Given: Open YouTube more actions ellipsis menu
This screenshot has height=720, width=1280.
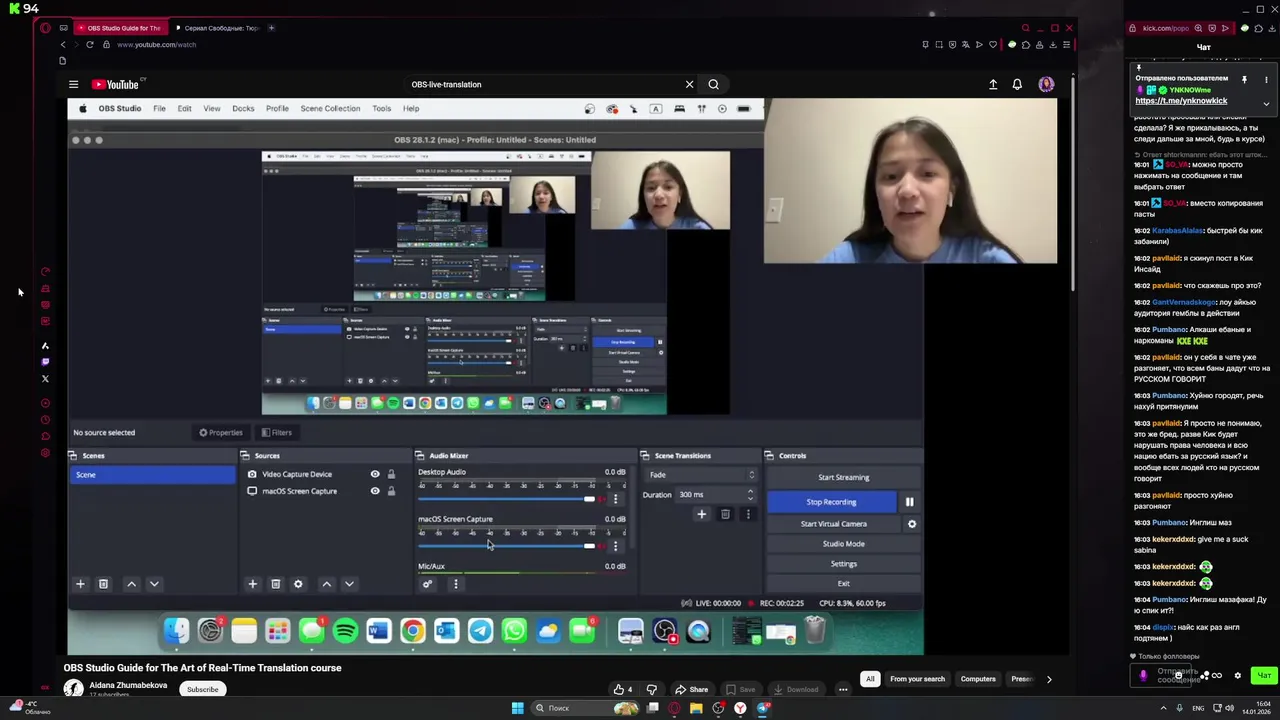Looking at the screenshot, I should coord(843,689).
